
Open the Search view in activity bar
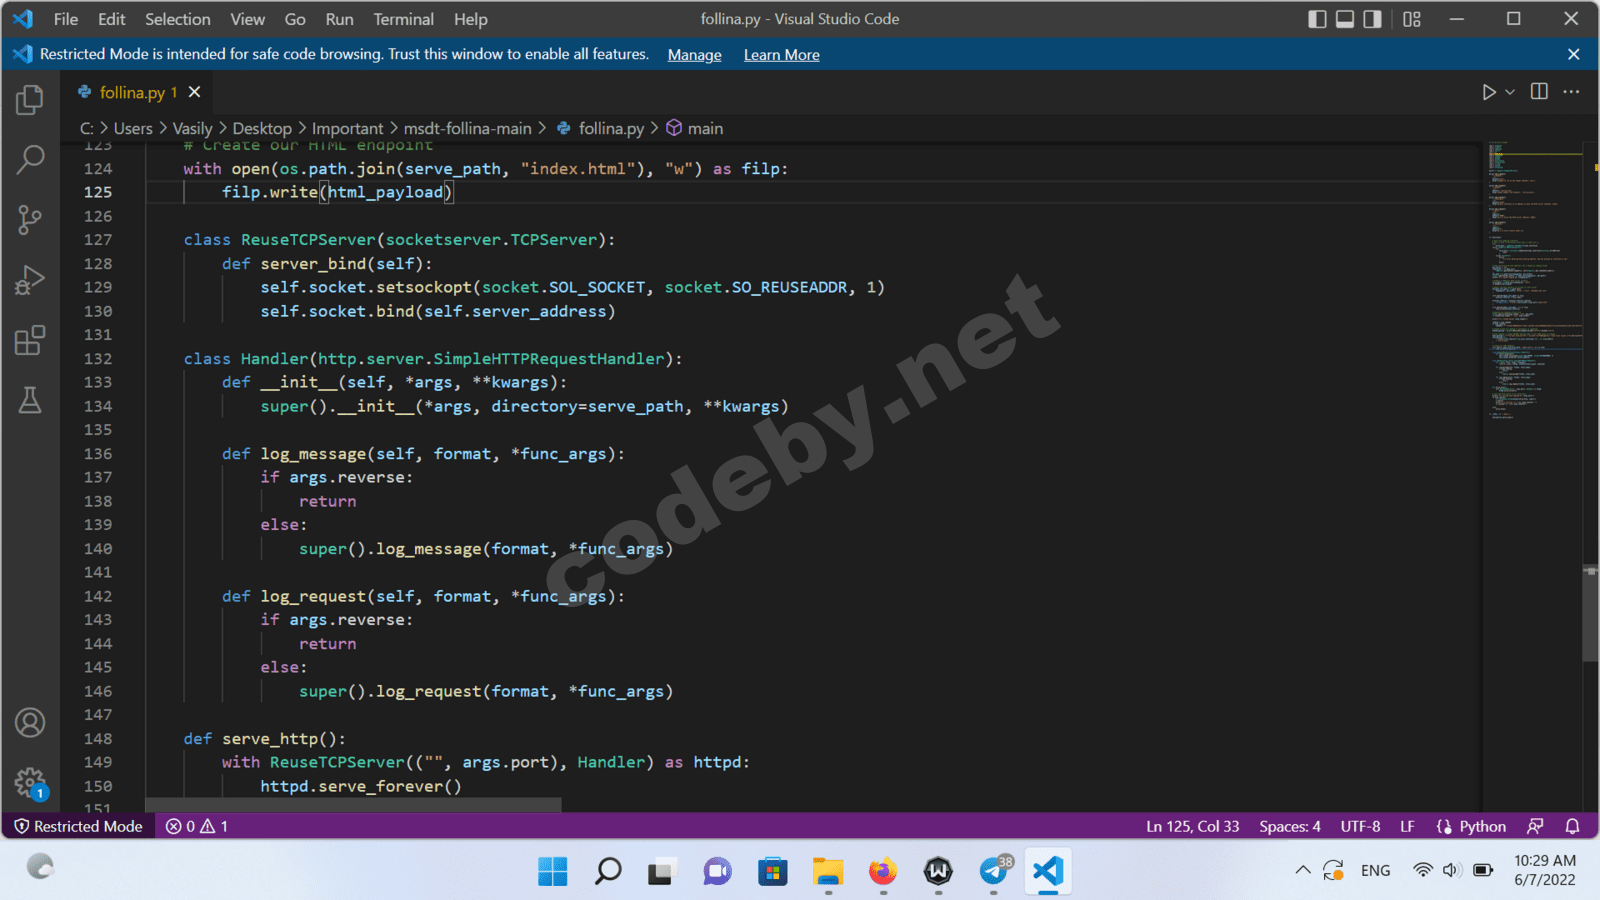(x=30, y=159)
